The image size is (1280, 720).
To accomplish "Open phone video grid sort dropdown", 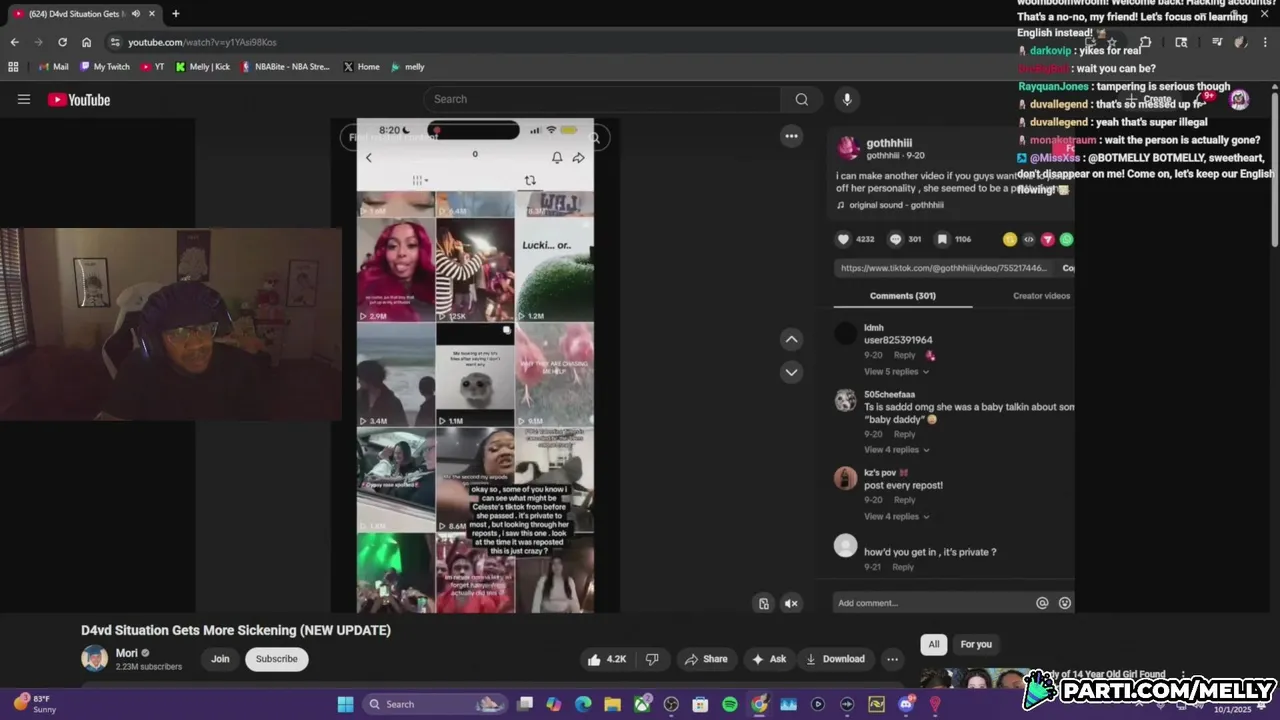I will coord(420,180).
